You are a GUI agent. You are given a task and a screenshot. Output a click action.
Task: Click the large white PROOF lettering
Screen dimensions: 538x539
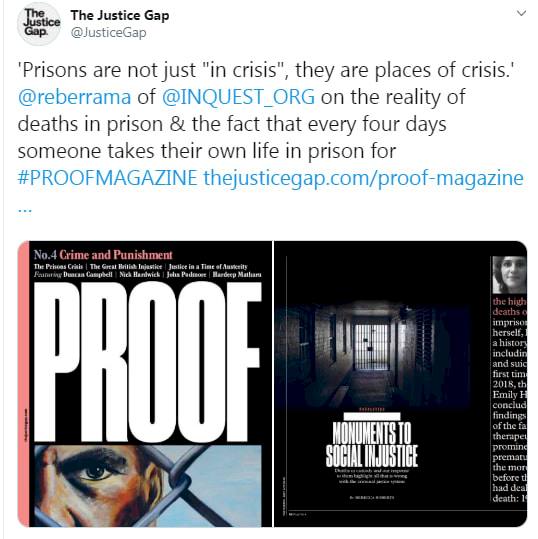pos(148,362)
